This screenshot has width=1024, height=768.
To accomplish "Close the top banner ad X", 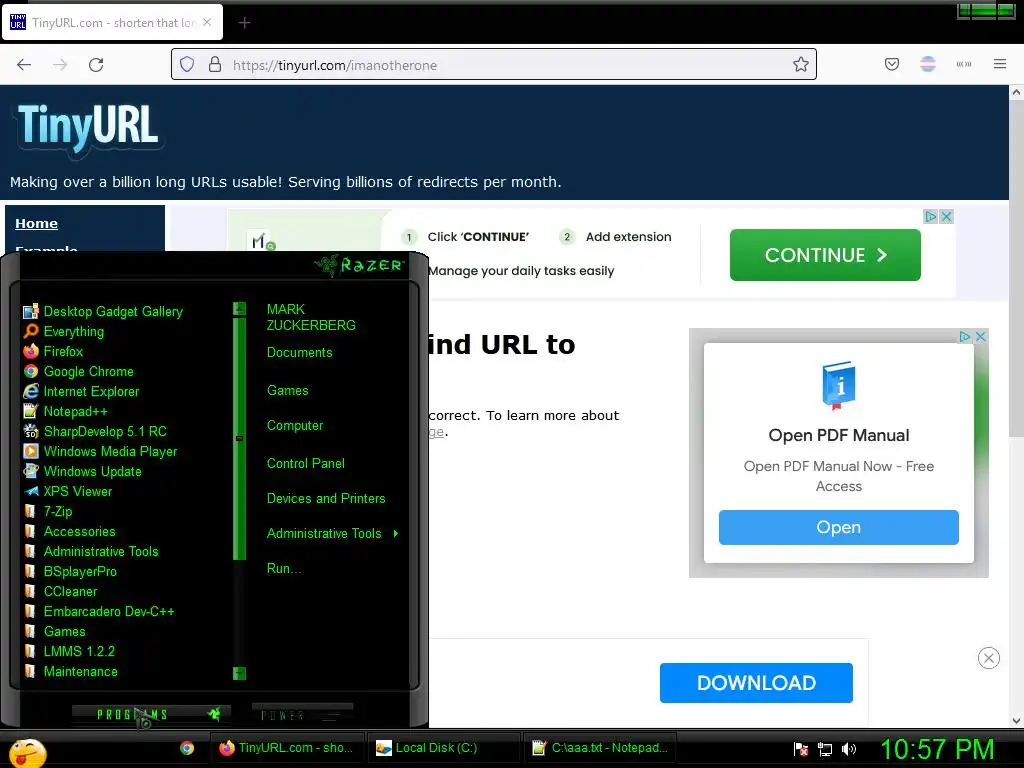I will click(946, 216).
